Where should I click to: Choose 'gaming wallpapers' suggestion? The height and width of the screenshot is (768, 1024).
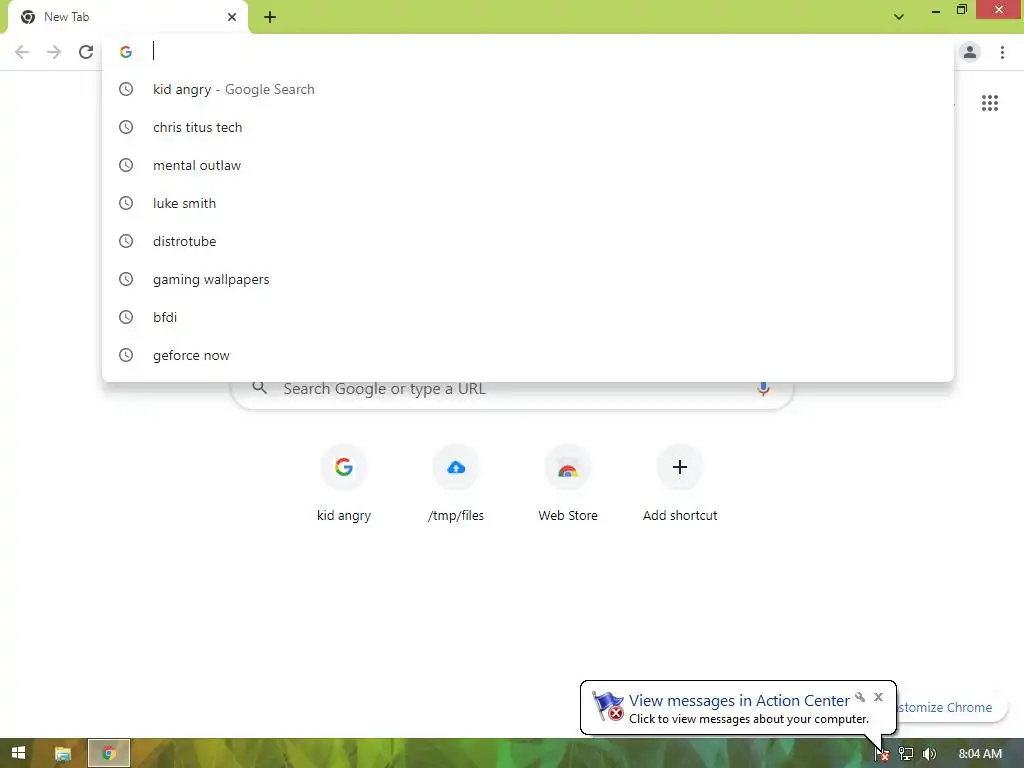pos(528,279)
